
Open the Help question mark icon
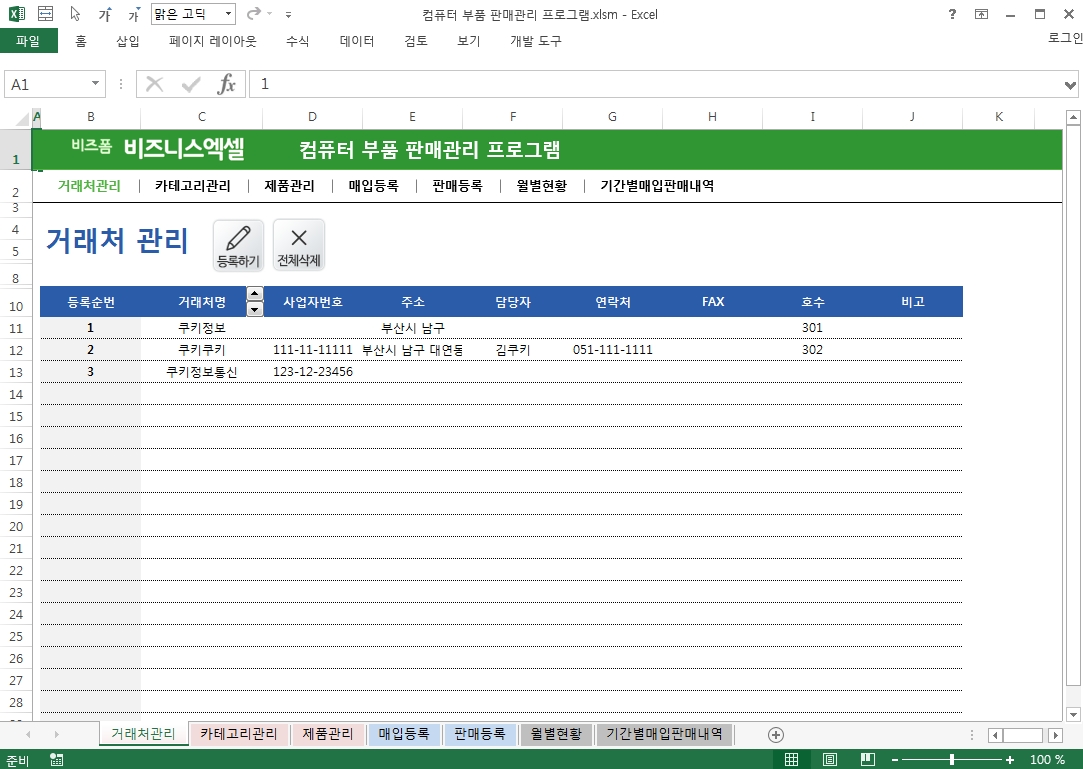pyautogui.click(x=952, y=14)
